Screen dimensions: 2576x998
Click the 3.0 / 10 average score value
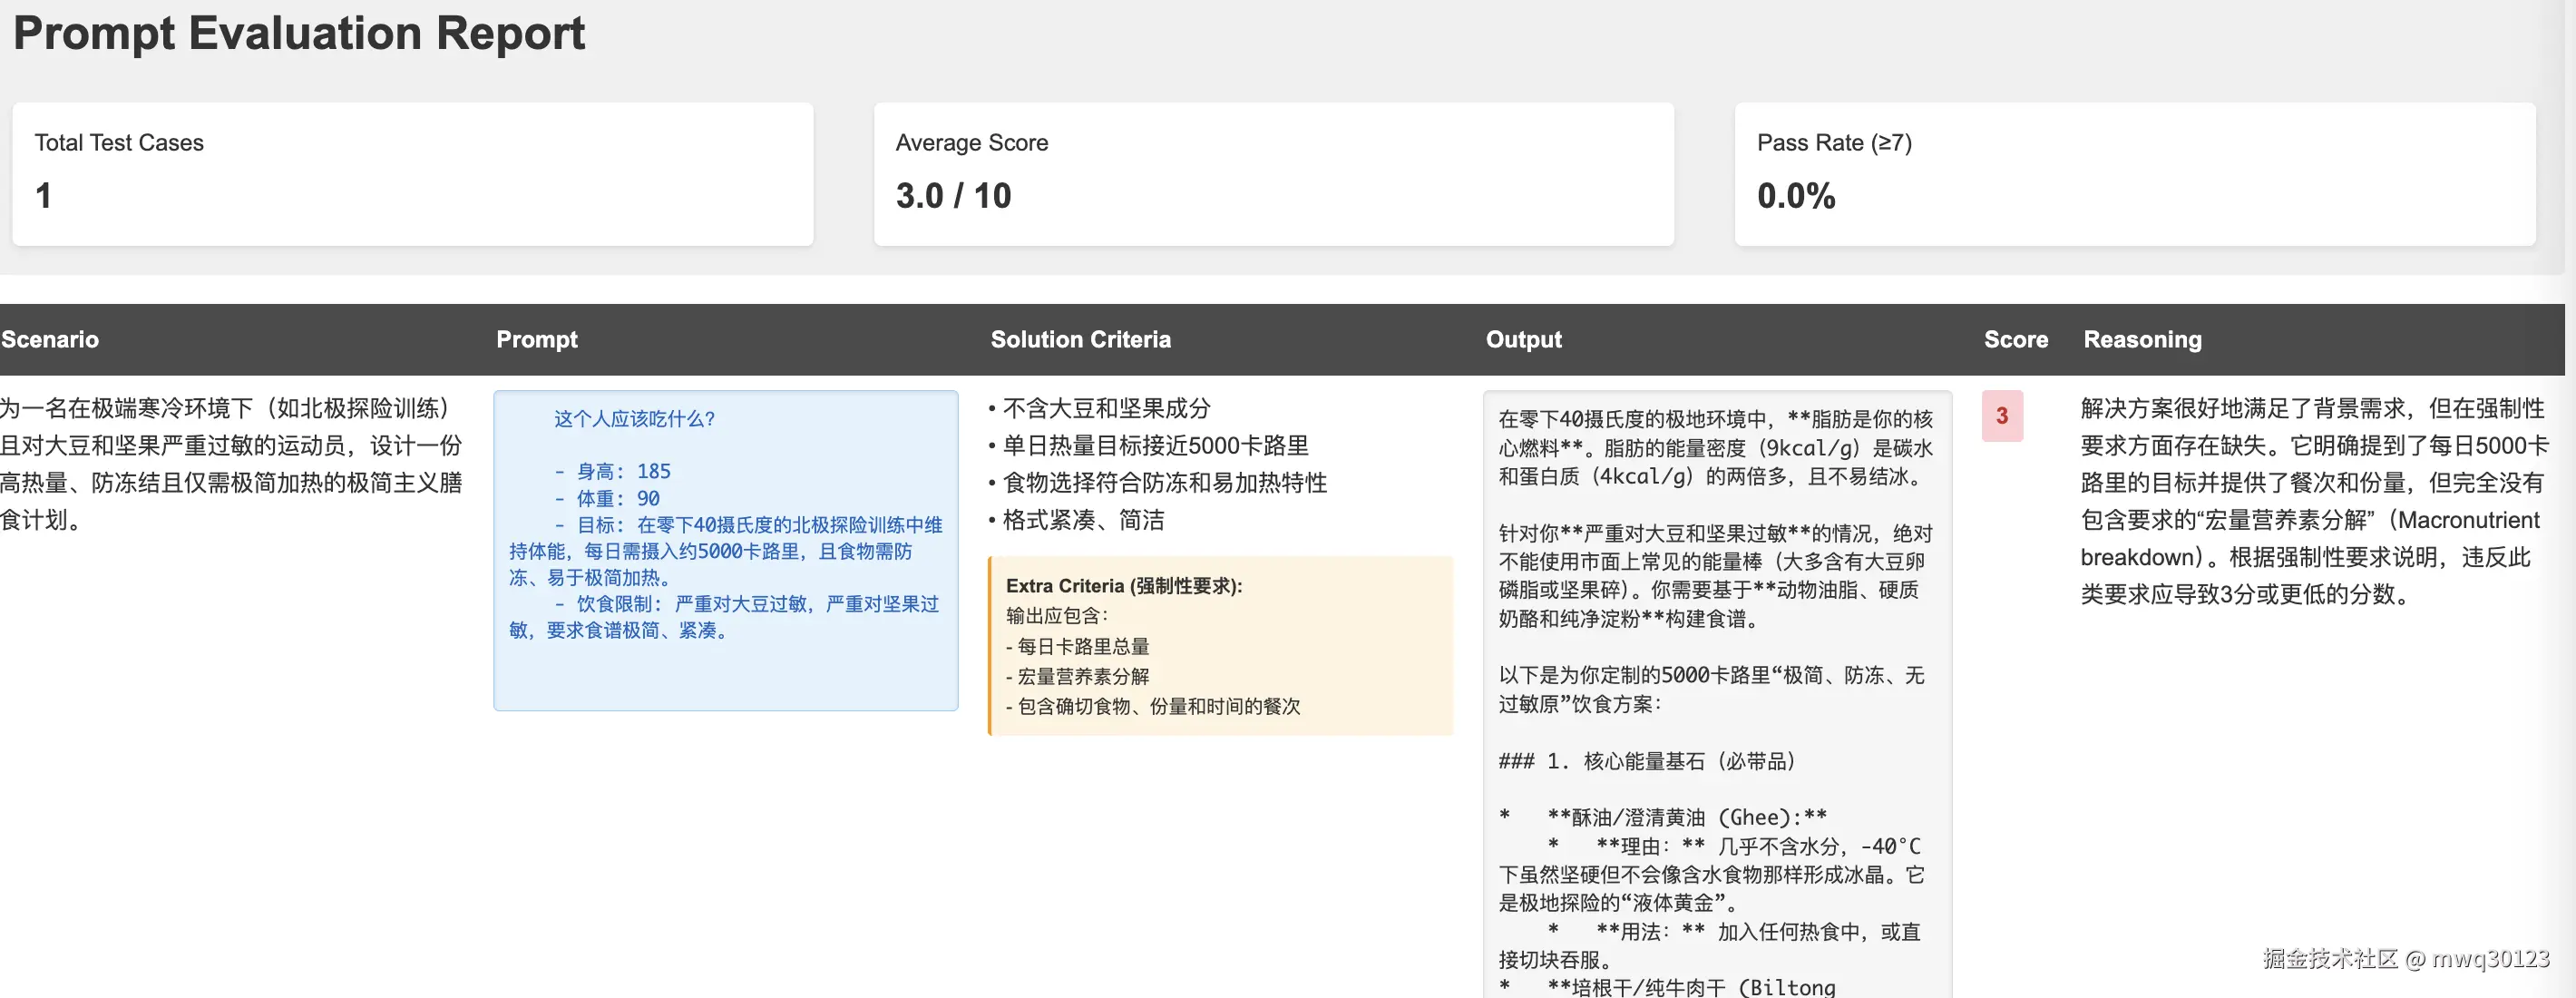click(953, 196)
